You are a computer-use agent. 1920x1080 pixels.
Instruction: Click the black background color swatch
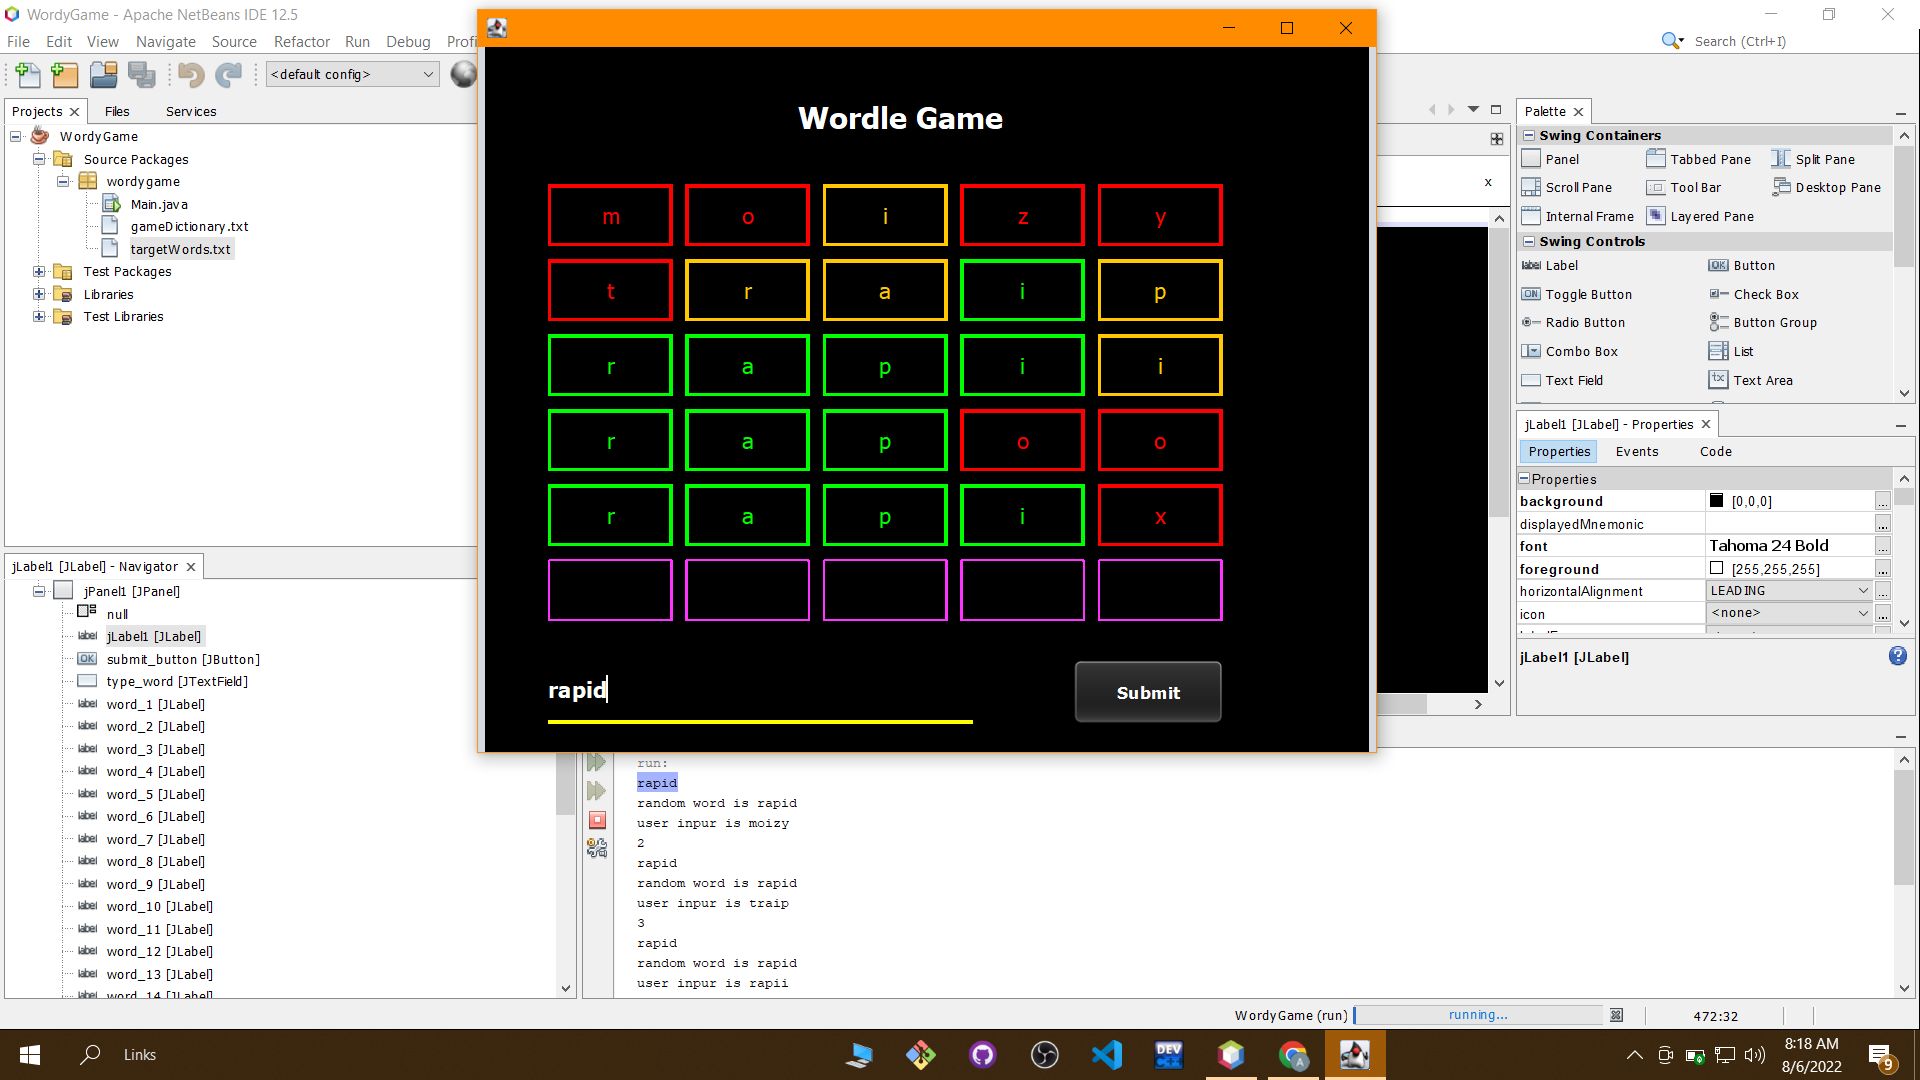coord(1717,501)
